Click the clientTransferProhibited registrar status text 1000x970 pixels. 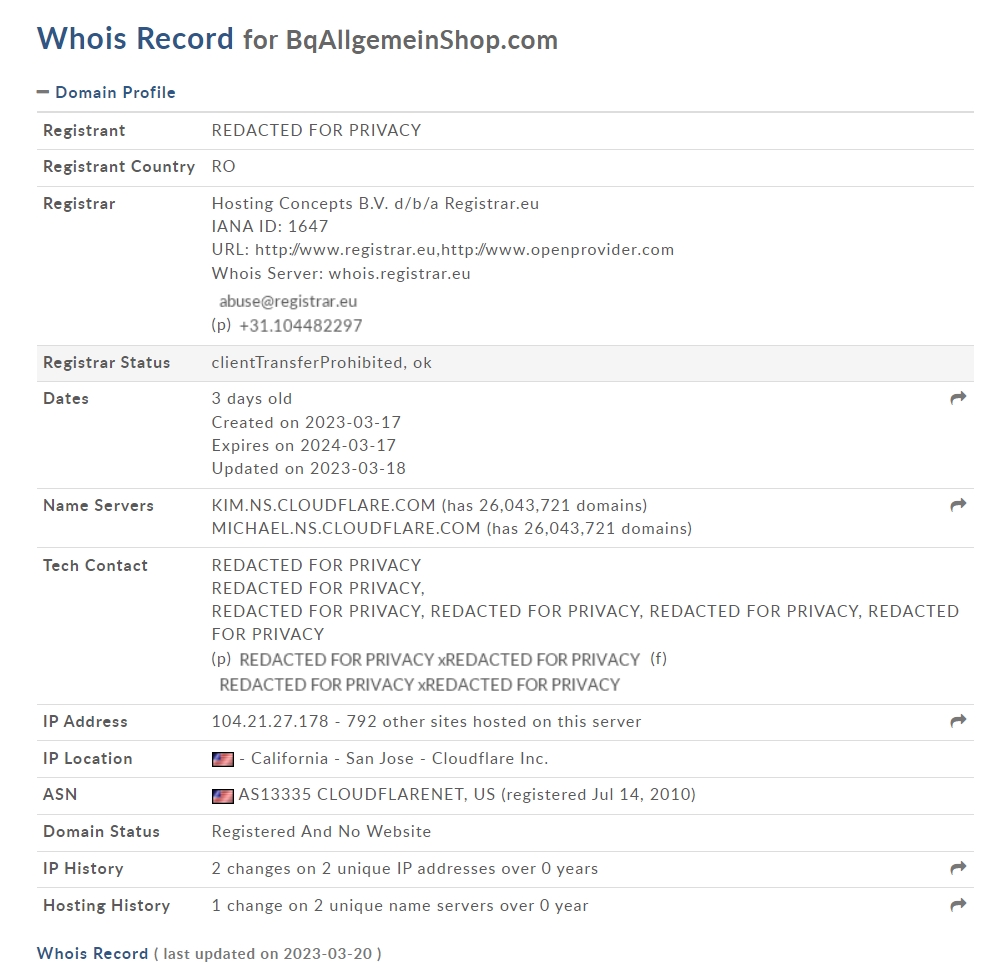point(306,362)
